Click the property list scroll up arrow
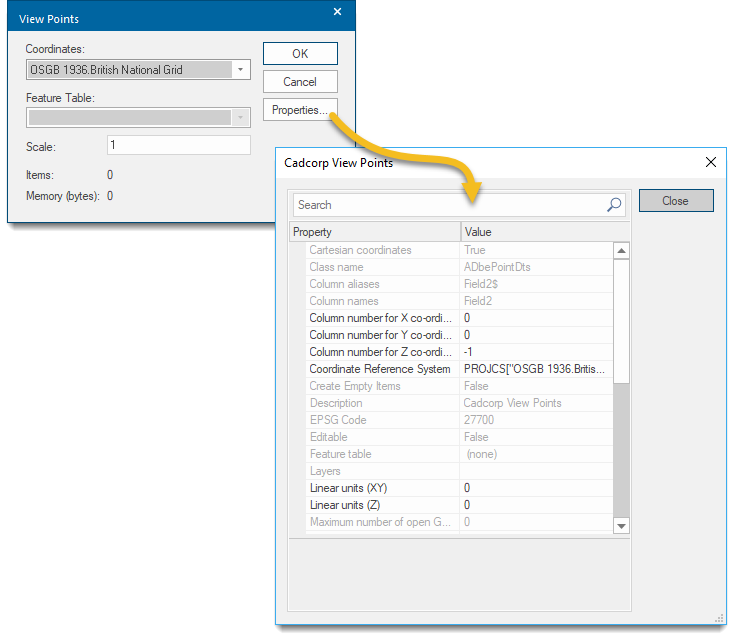 [x=621, y=251]
